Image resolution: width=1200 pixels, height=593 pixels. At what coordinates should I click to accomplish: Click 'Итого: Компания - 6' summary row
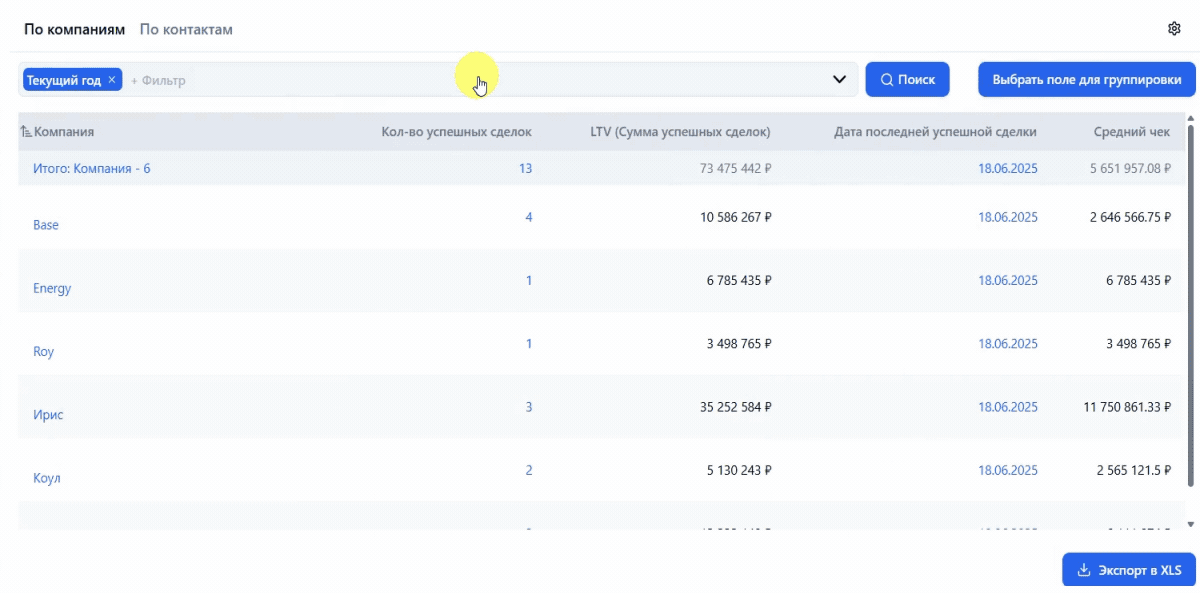(92, 169)
